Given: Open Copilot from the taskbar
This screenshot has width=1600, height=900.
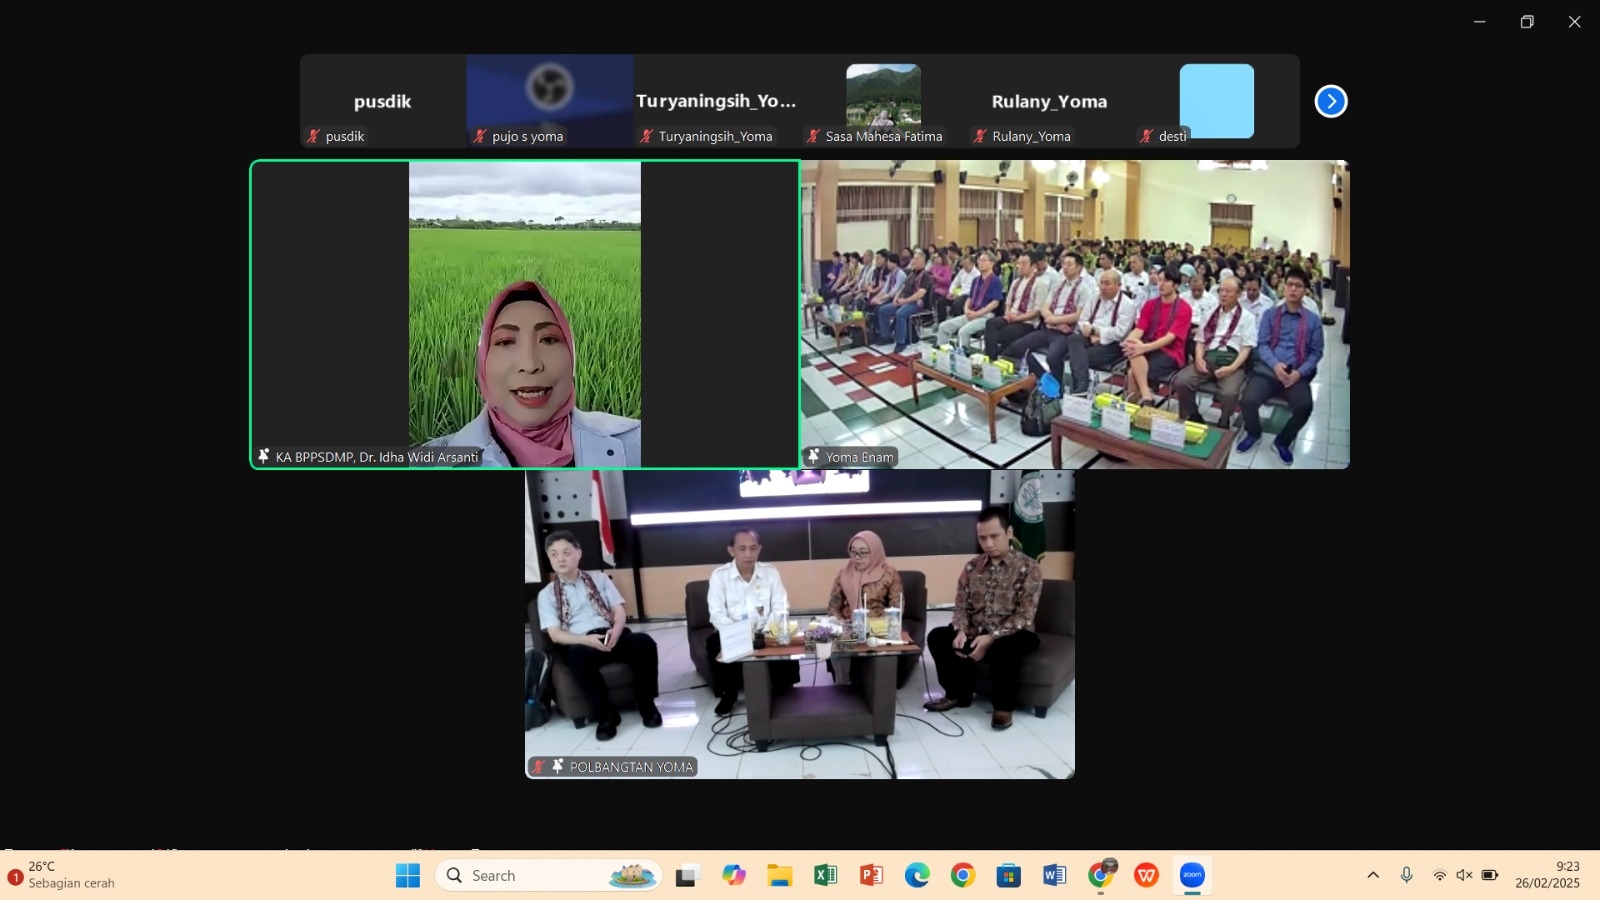Looking at the screenshot, I should [x=735, y=874].
